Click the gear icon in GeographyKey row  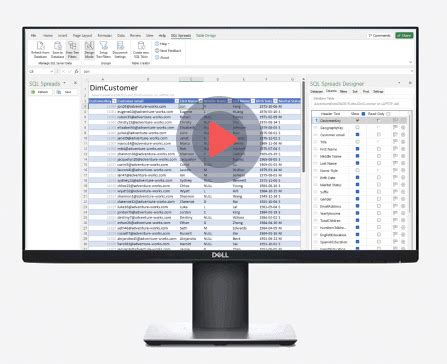click(403, 128)
